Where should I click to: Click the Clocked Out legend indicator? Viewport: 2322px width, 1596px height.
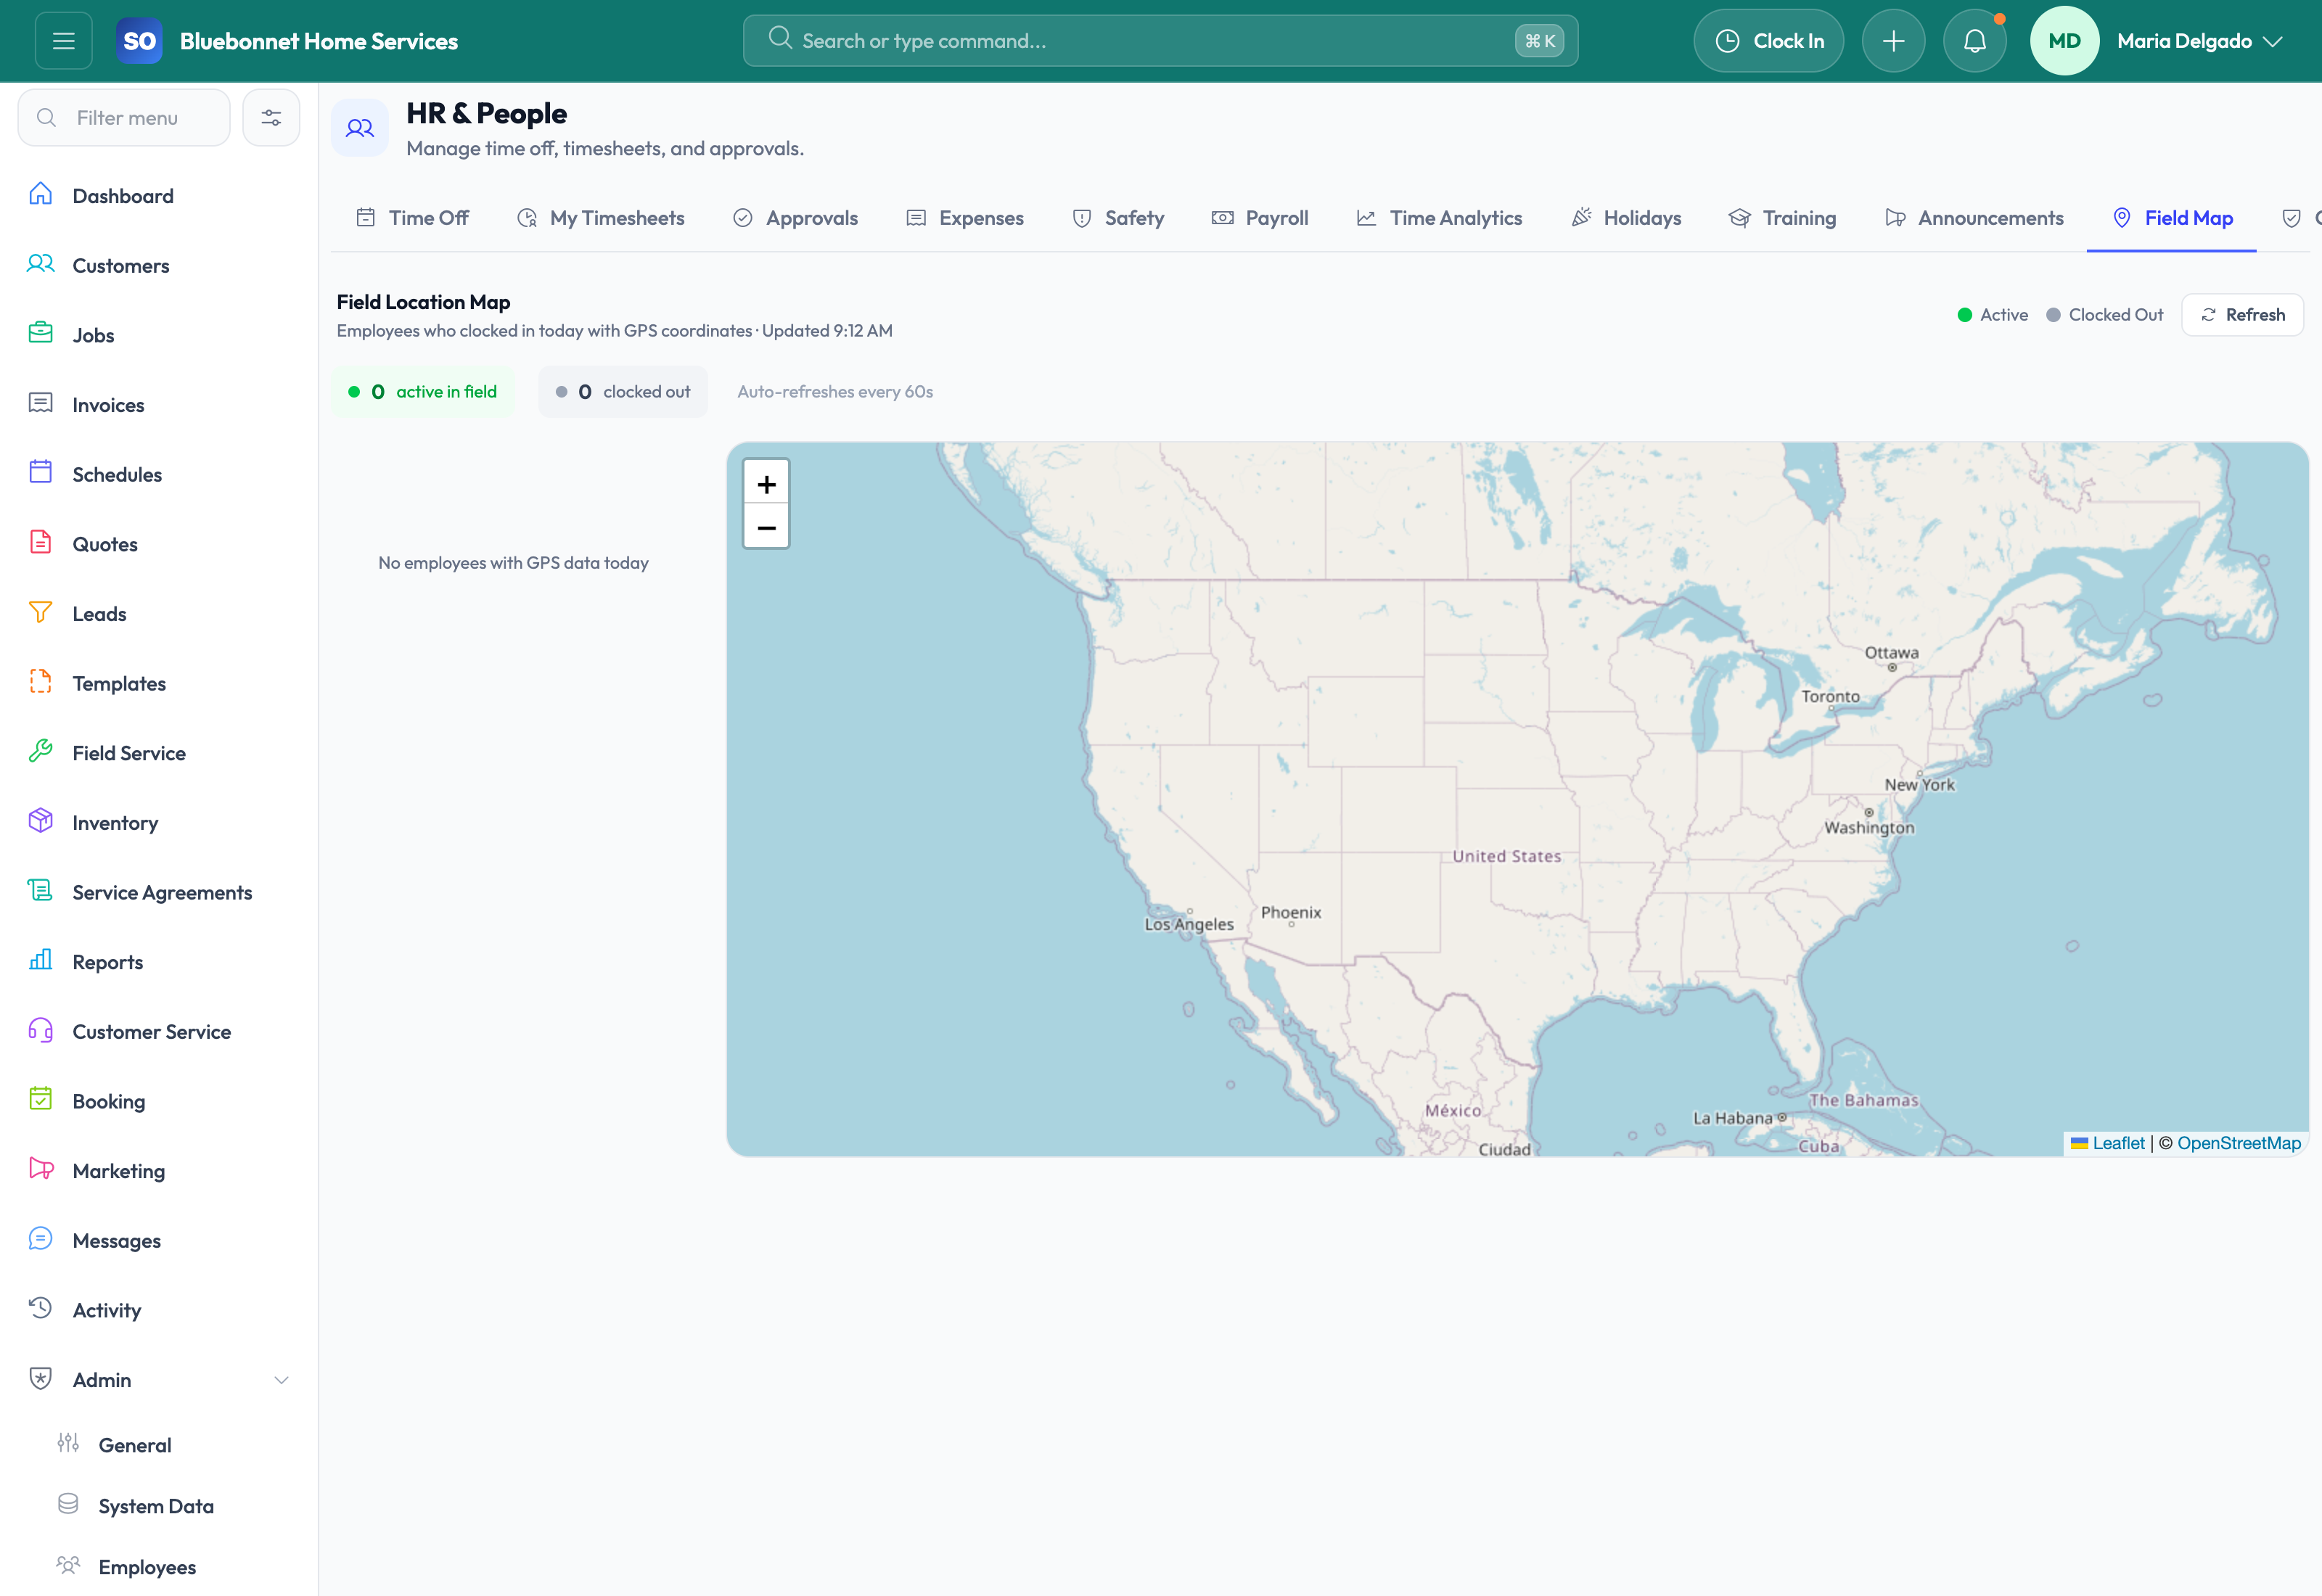click(2104, 315)
